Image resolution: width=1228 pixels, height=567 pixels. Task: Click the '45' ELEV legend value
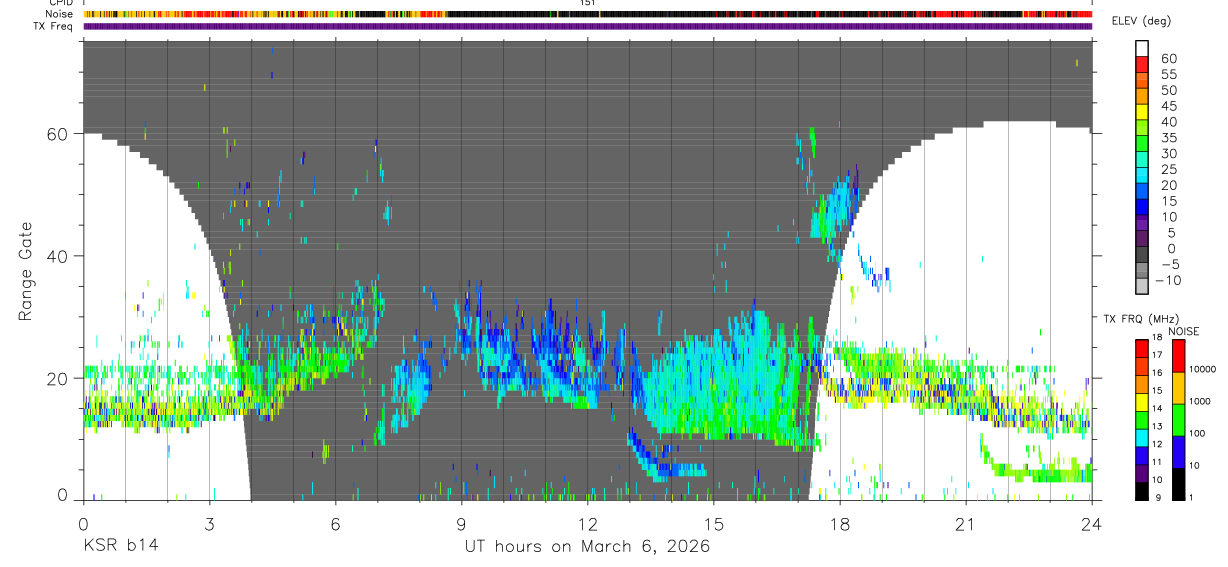[1168, 106]
